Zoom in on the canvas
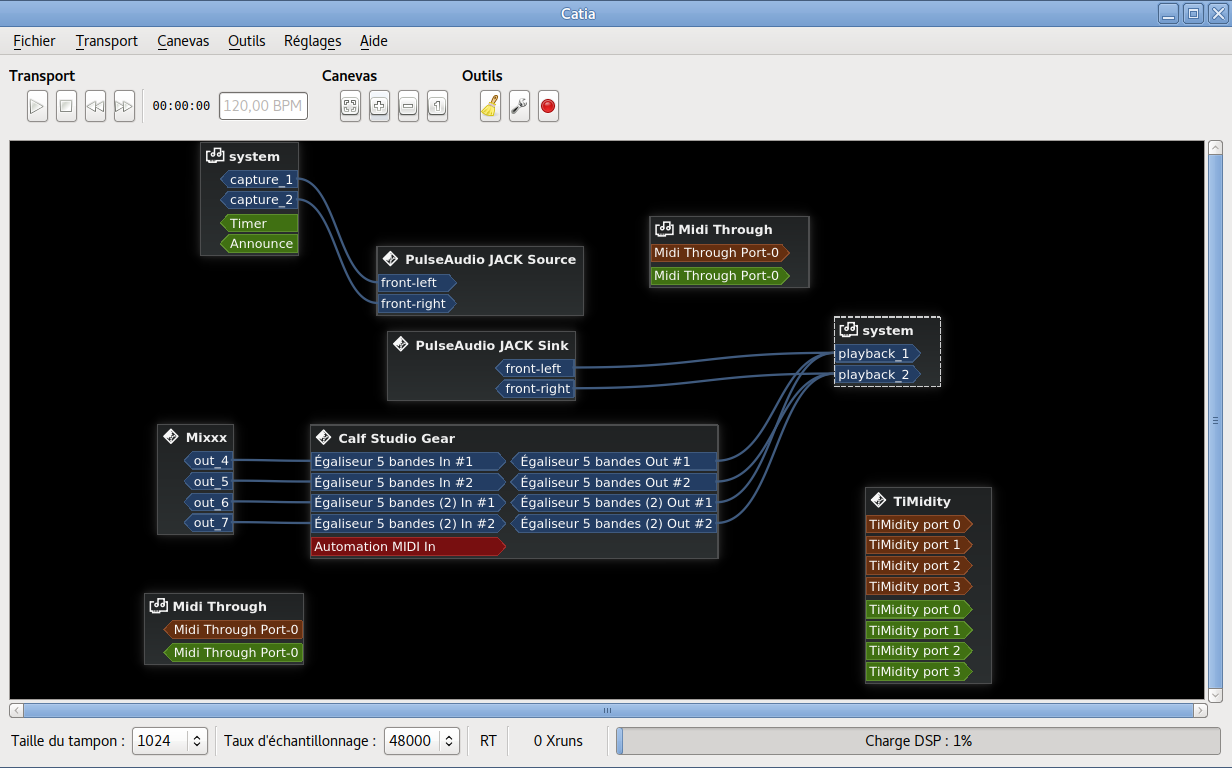The image size is (1232, 768). pyautogui.click(x=379, y=106)
